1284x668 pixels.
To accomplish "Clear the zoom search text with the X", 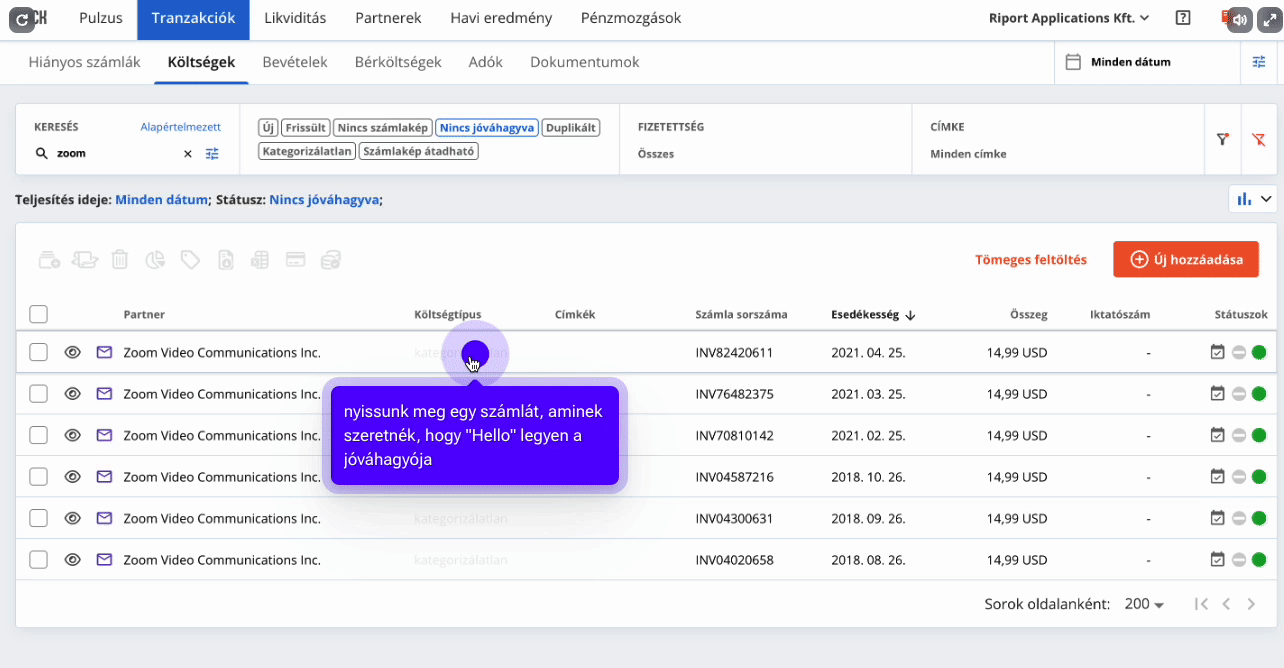I will pyautogui.click(x=187, y=154).
